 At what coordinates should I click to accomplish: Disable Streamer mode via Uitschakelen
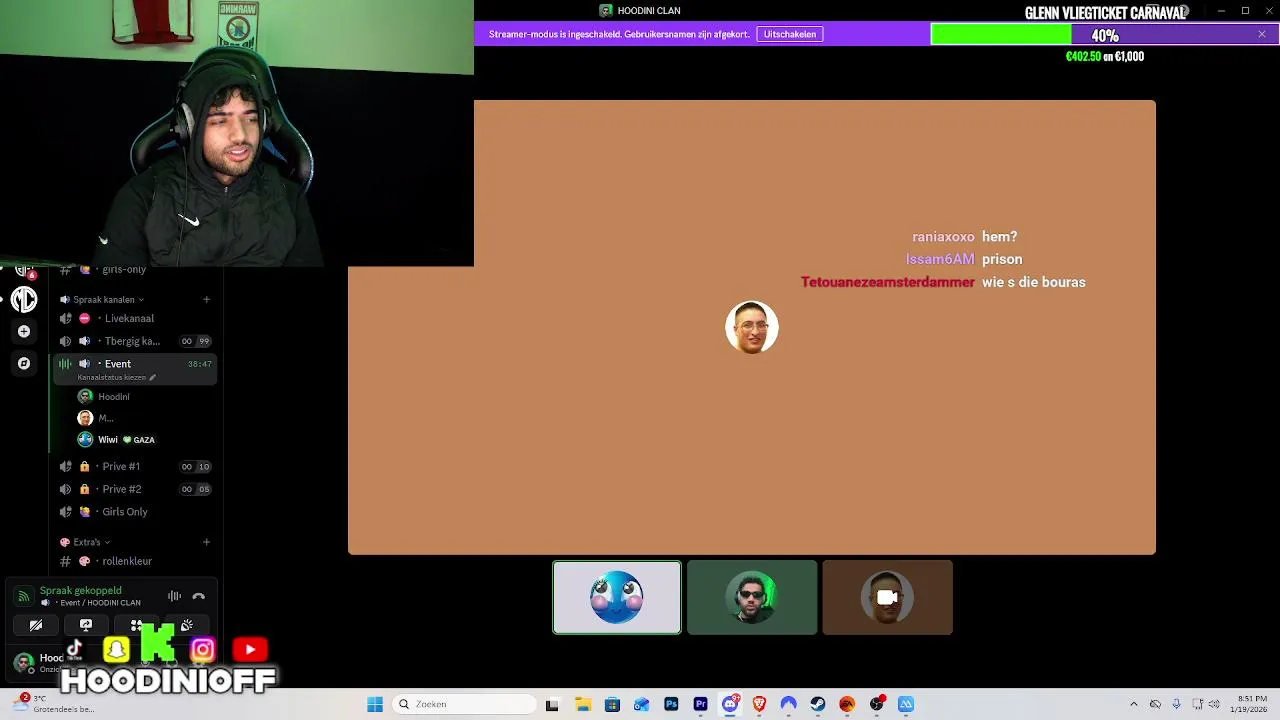coord(790,34)
